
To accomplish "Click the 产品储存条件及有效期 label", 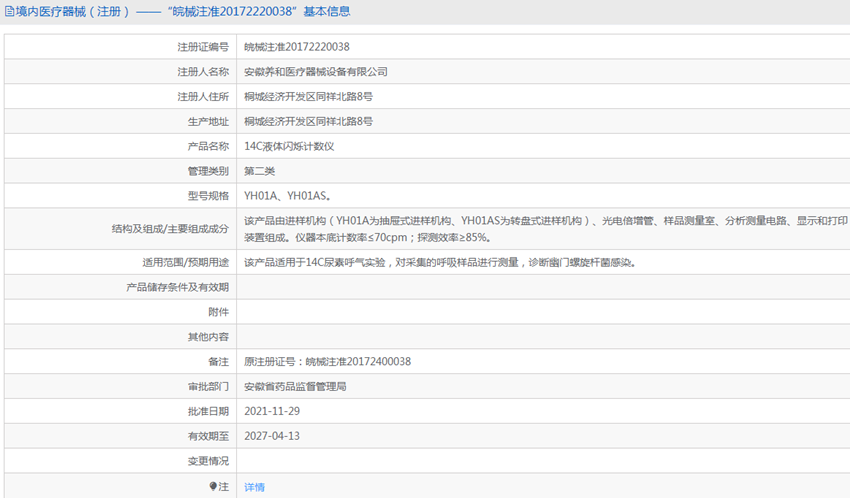I will [177, 287].
